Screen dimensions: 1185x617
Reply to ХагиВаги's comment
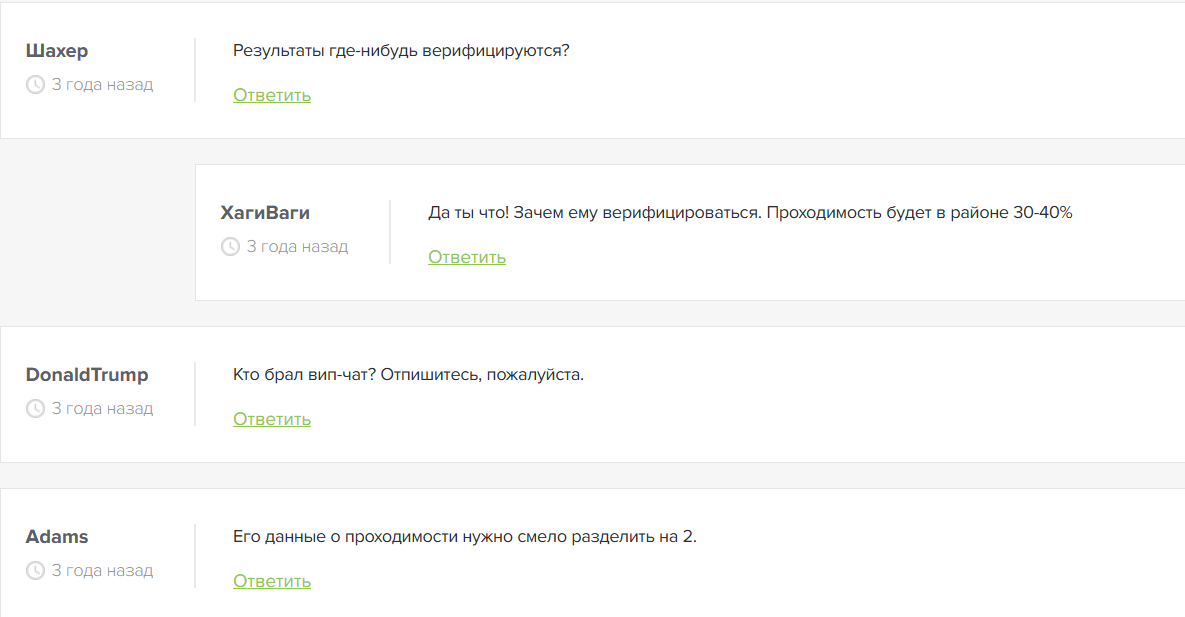click(467, 257)
